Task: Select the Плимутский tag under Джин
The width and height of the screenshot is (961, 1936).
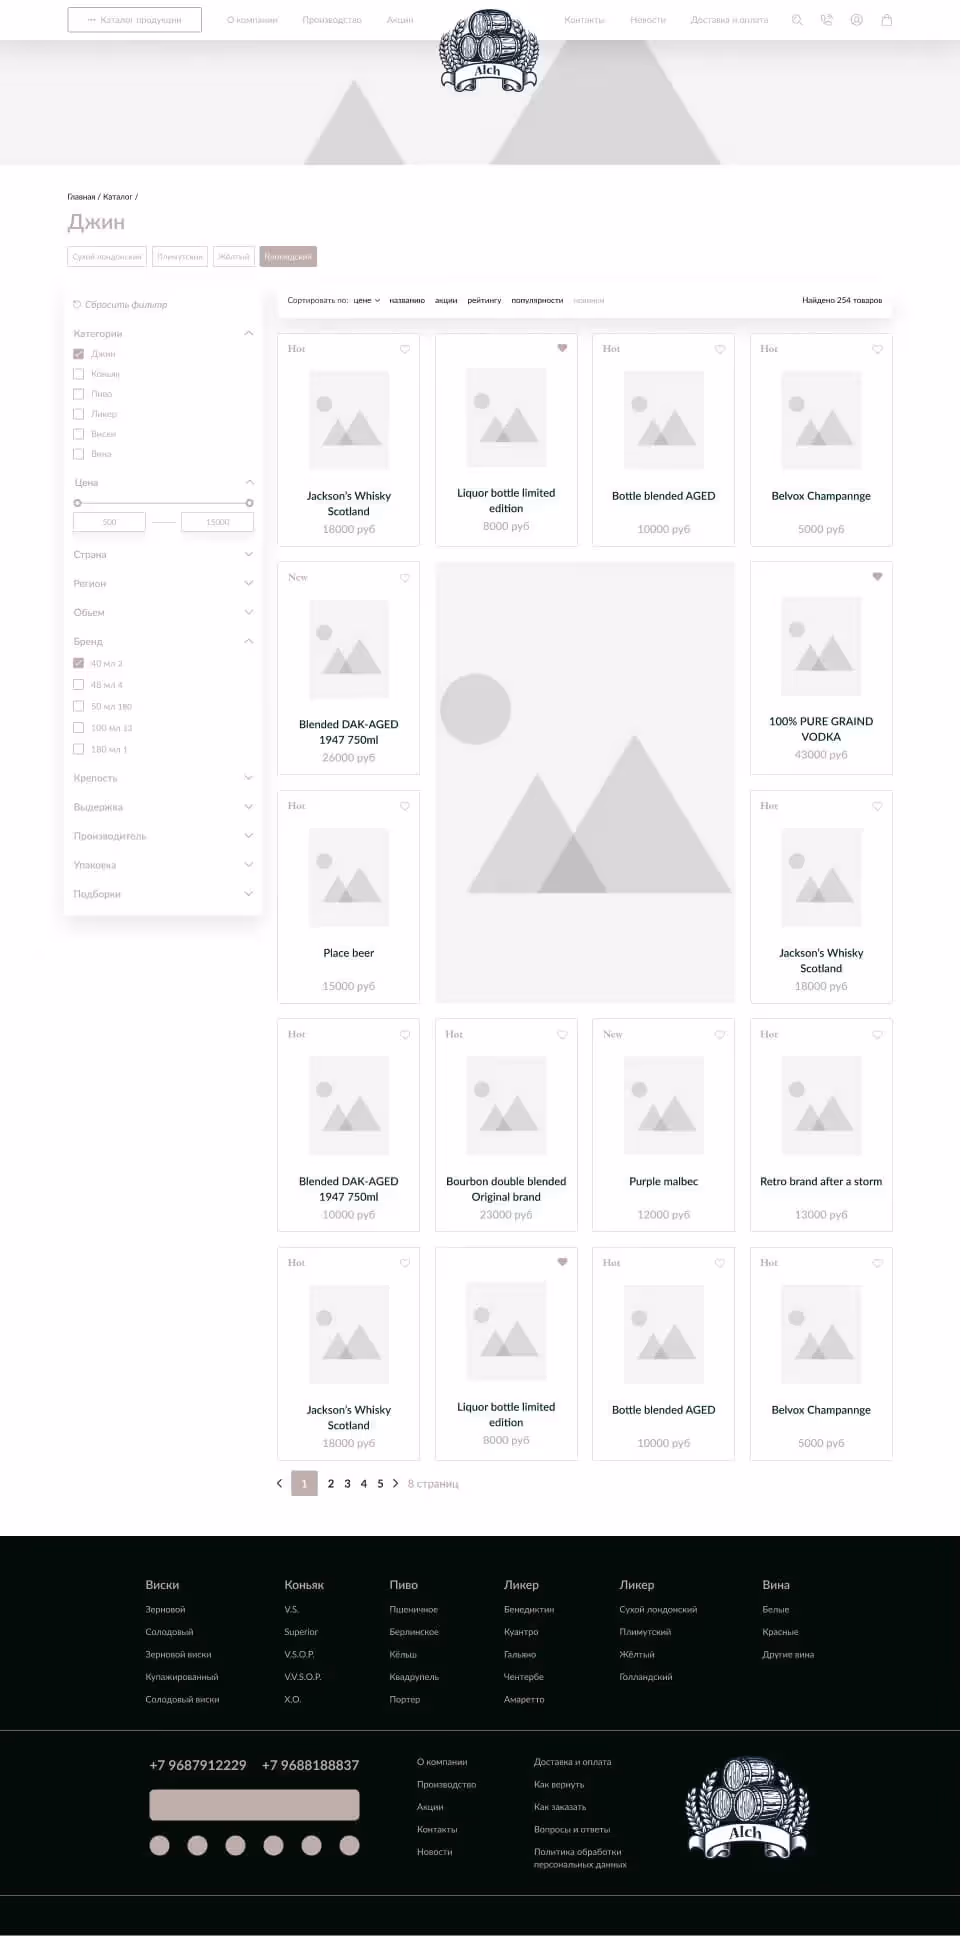Action: coord(180,257)
